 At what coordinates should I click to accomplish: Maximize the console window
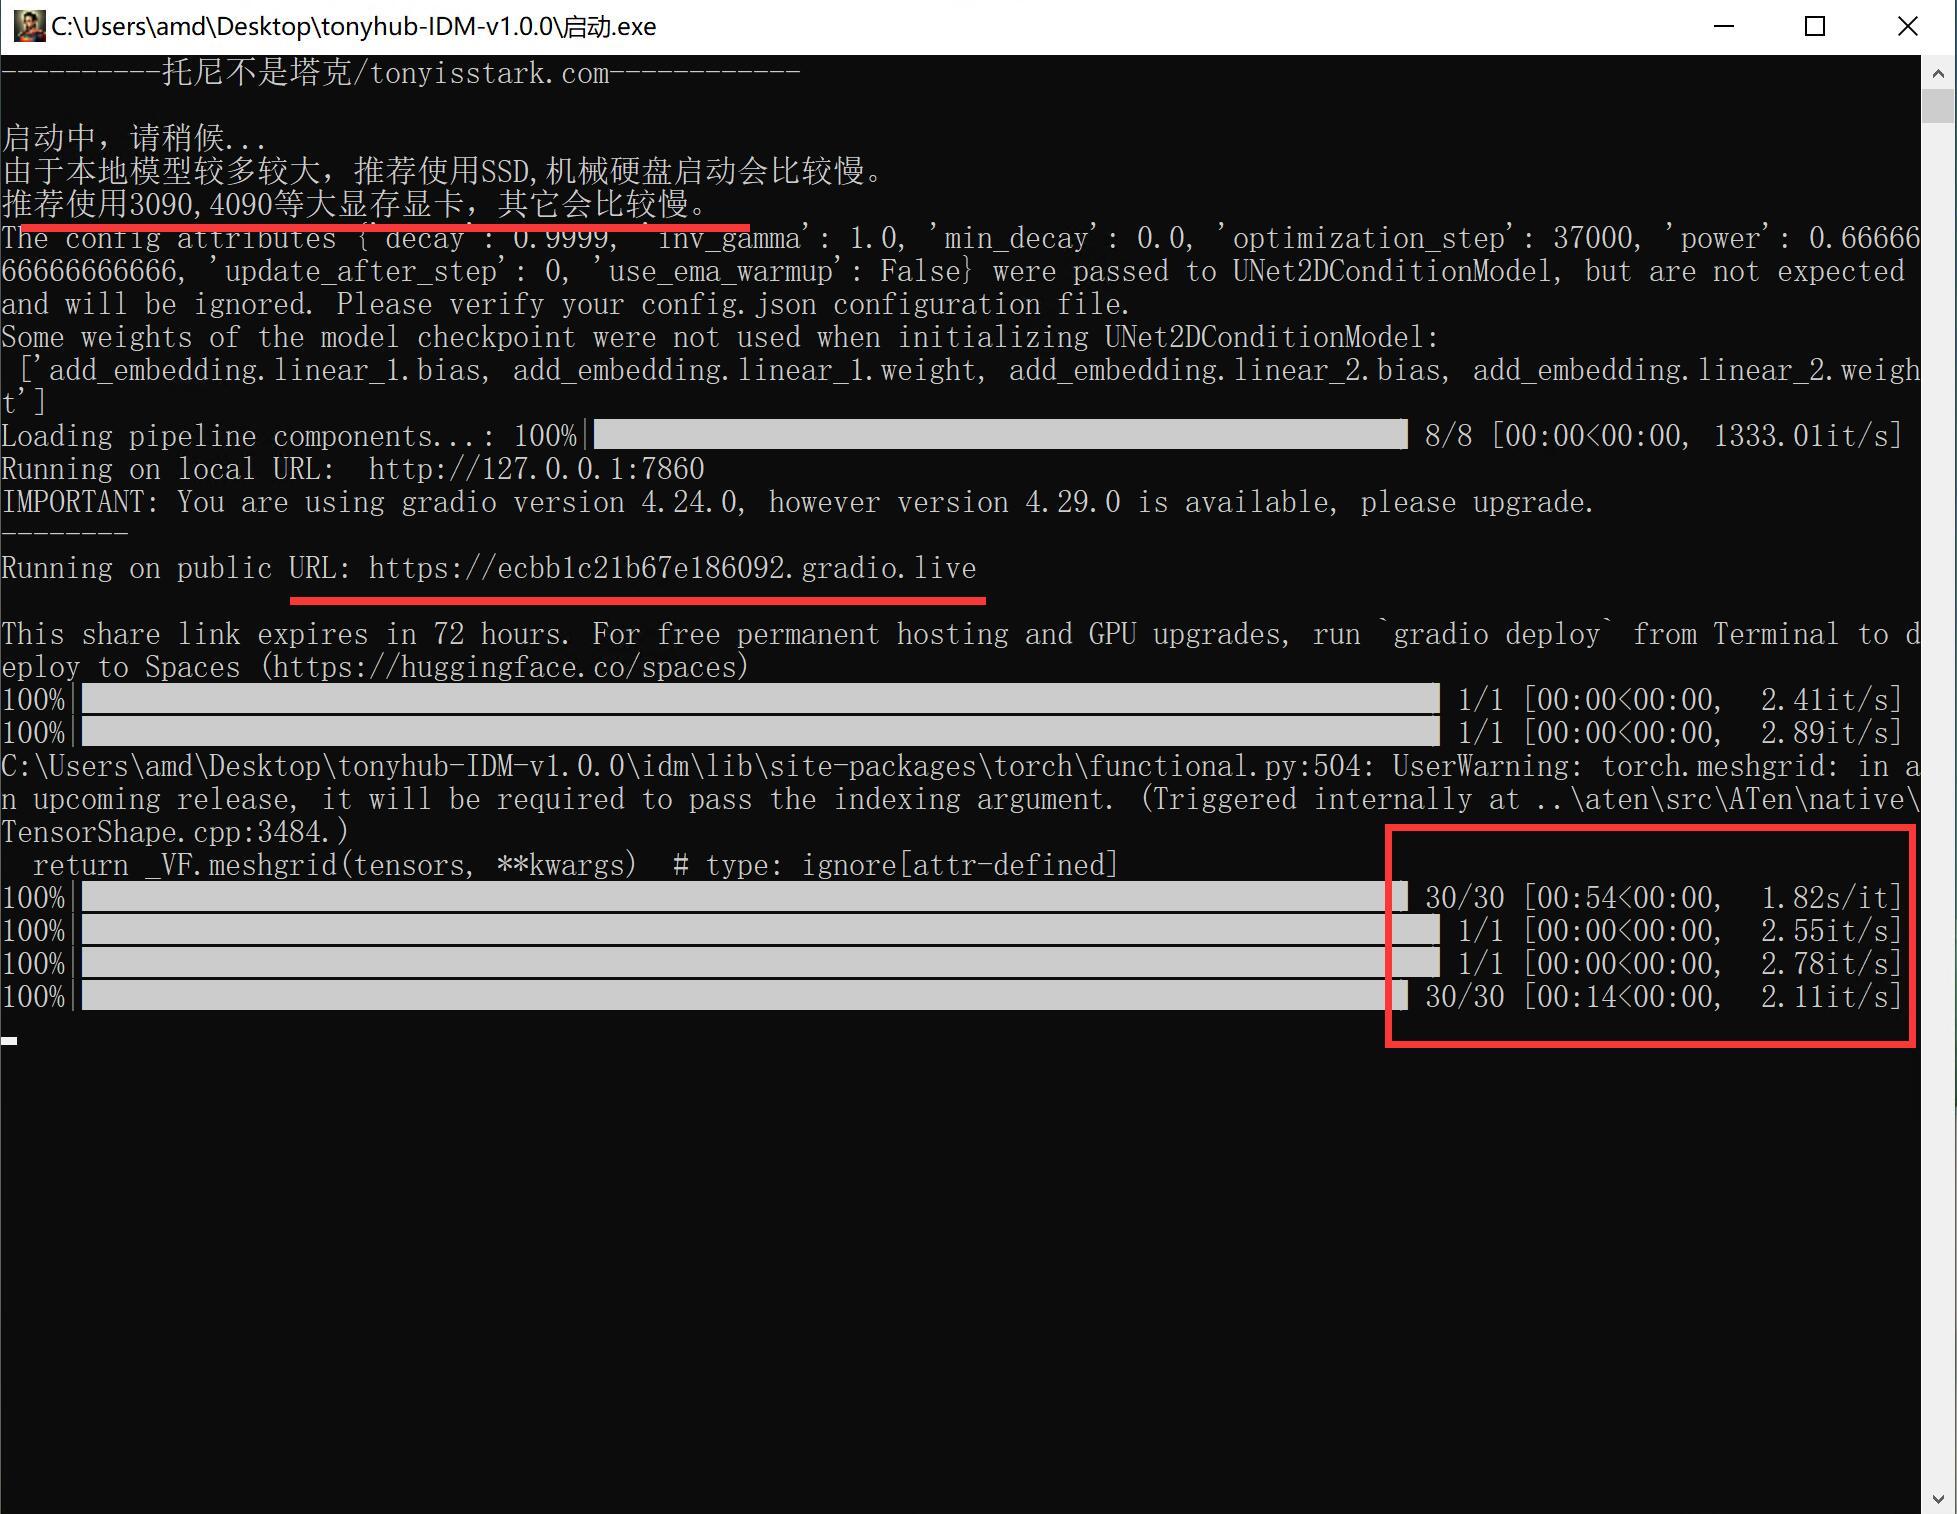tap(1814, 26)
